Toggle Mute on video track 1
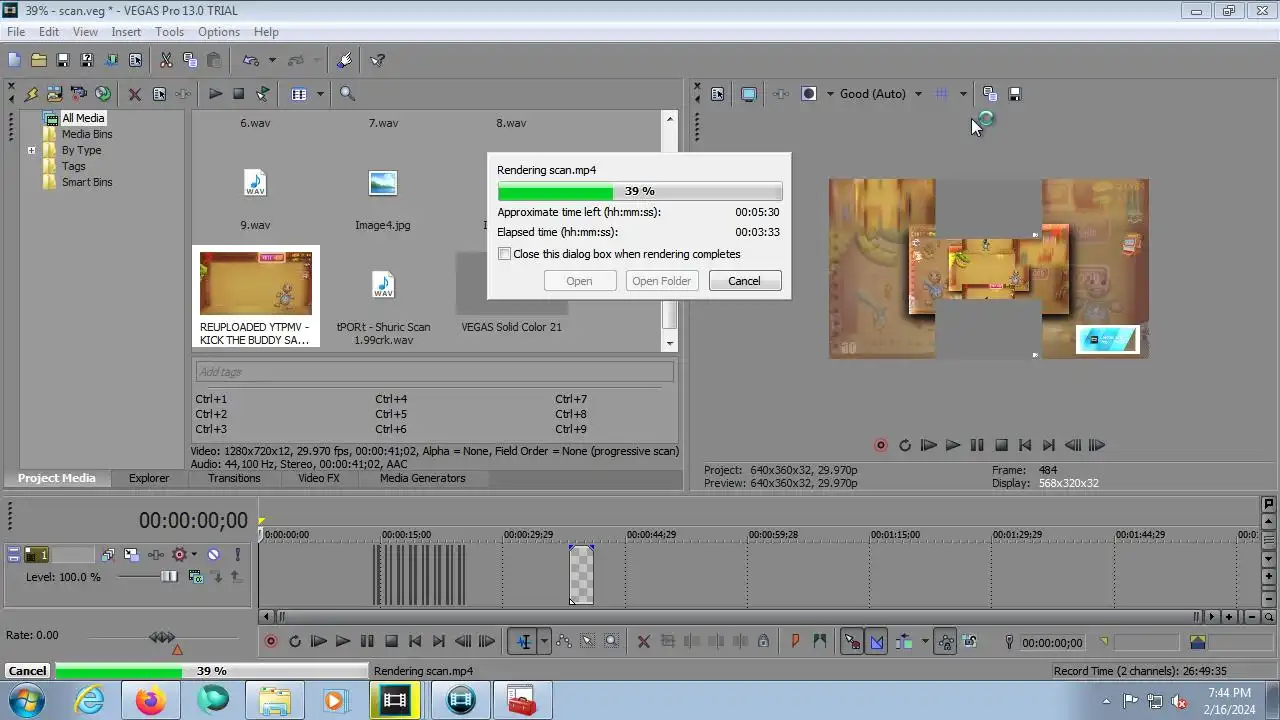 (x=213, y=555)
